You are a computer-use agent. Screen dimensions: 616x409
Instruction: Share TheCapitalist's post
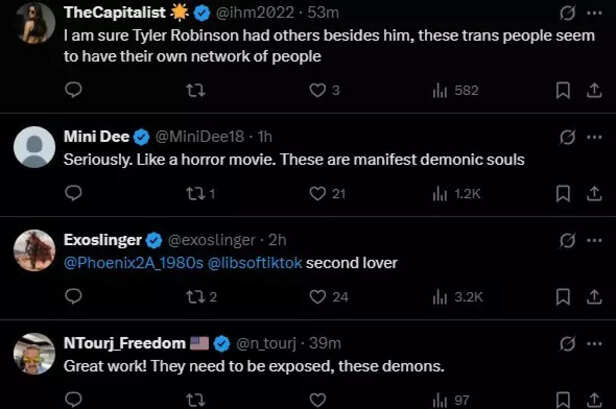point(596,90)
